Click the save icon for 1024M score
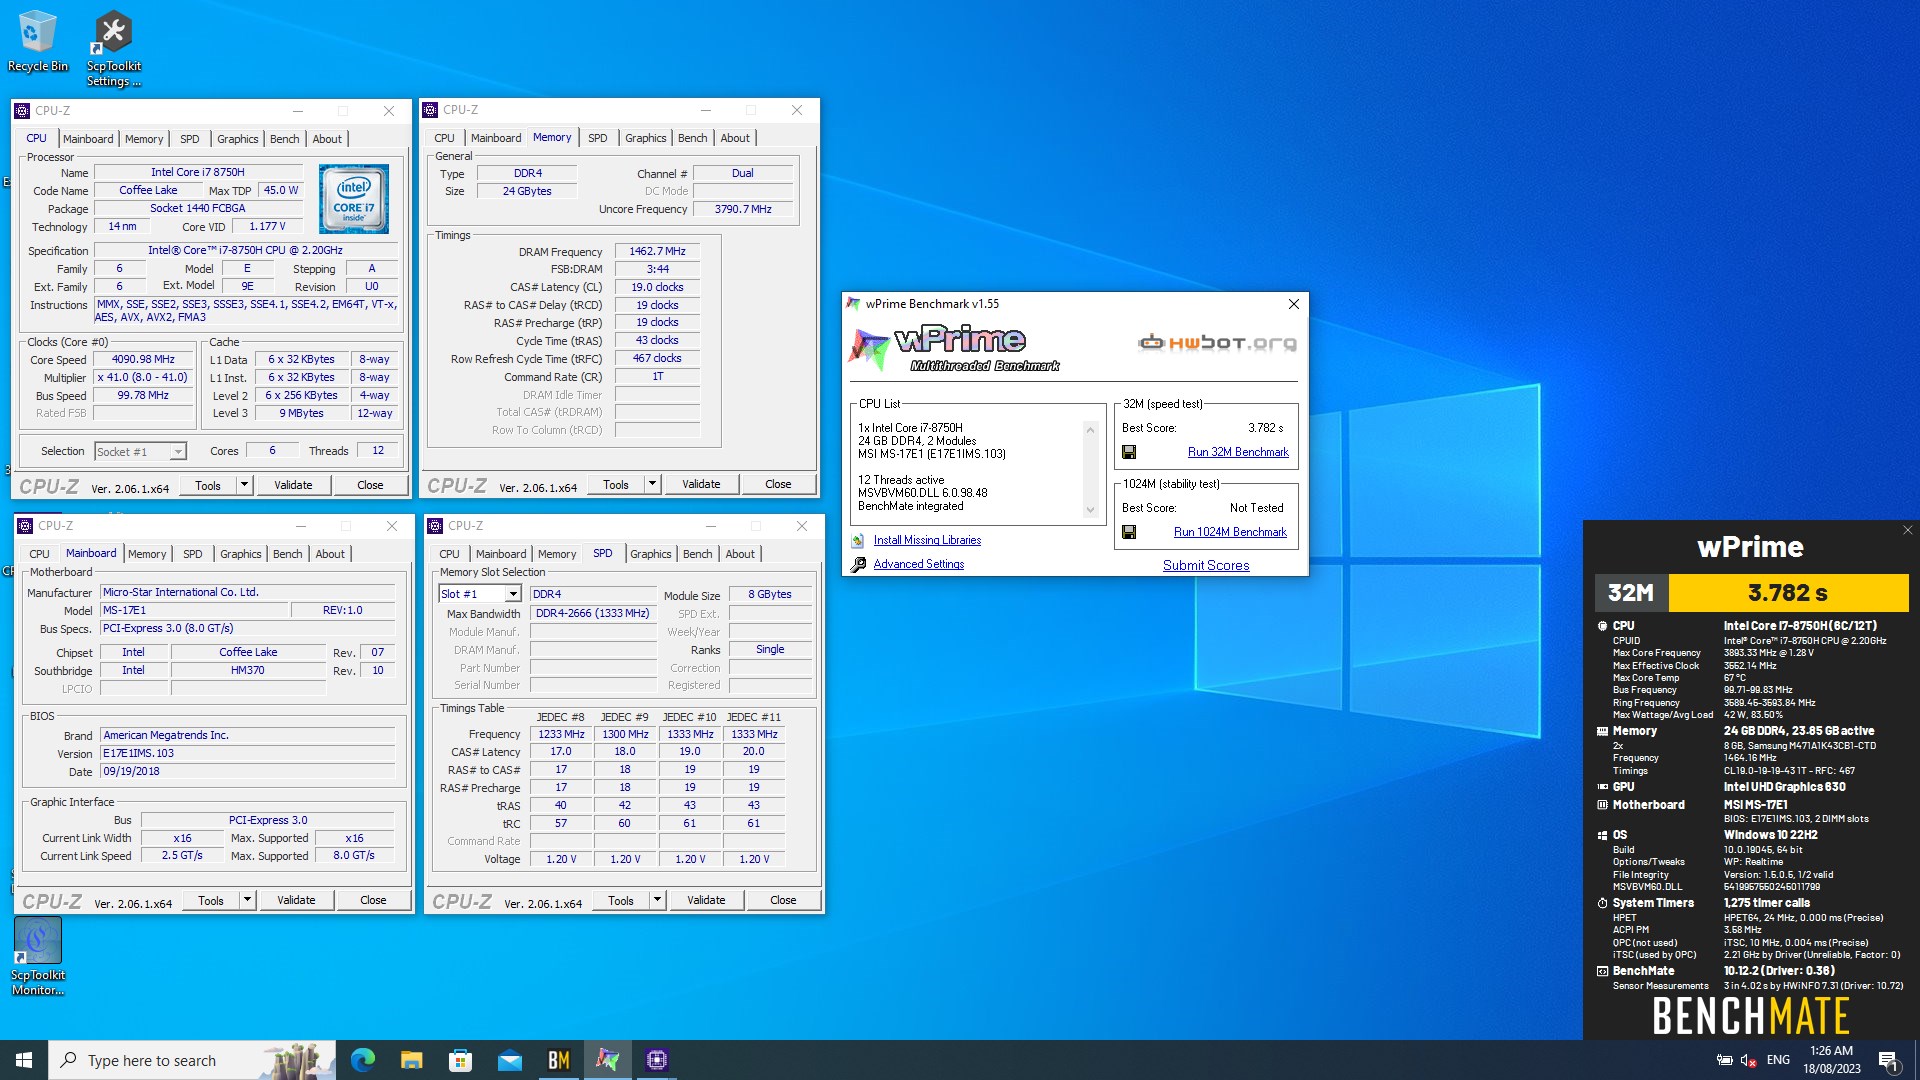Viewport: 1920px width, 1080px height. (x=1129, y=532)
